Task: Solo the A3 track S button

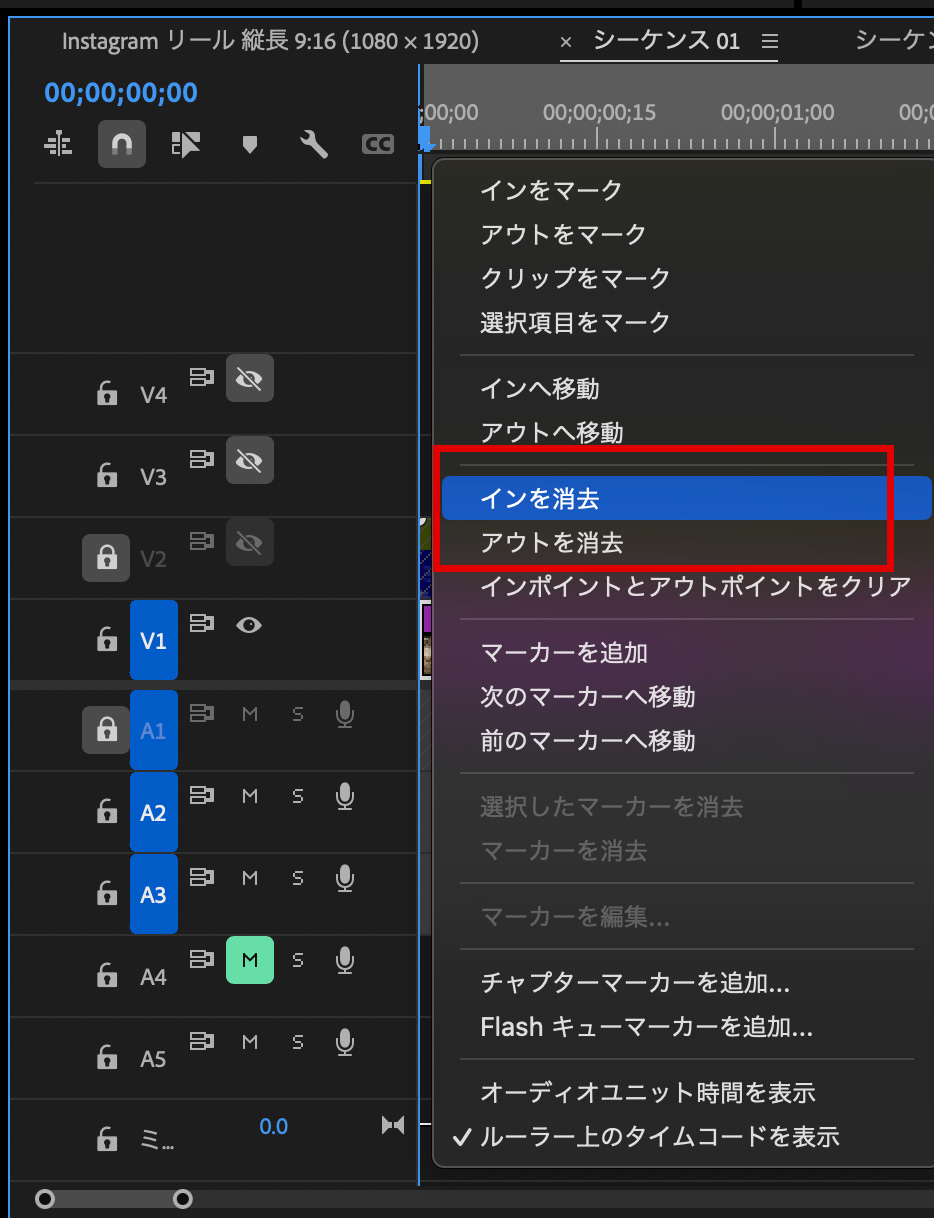Action: coord(297,878)
